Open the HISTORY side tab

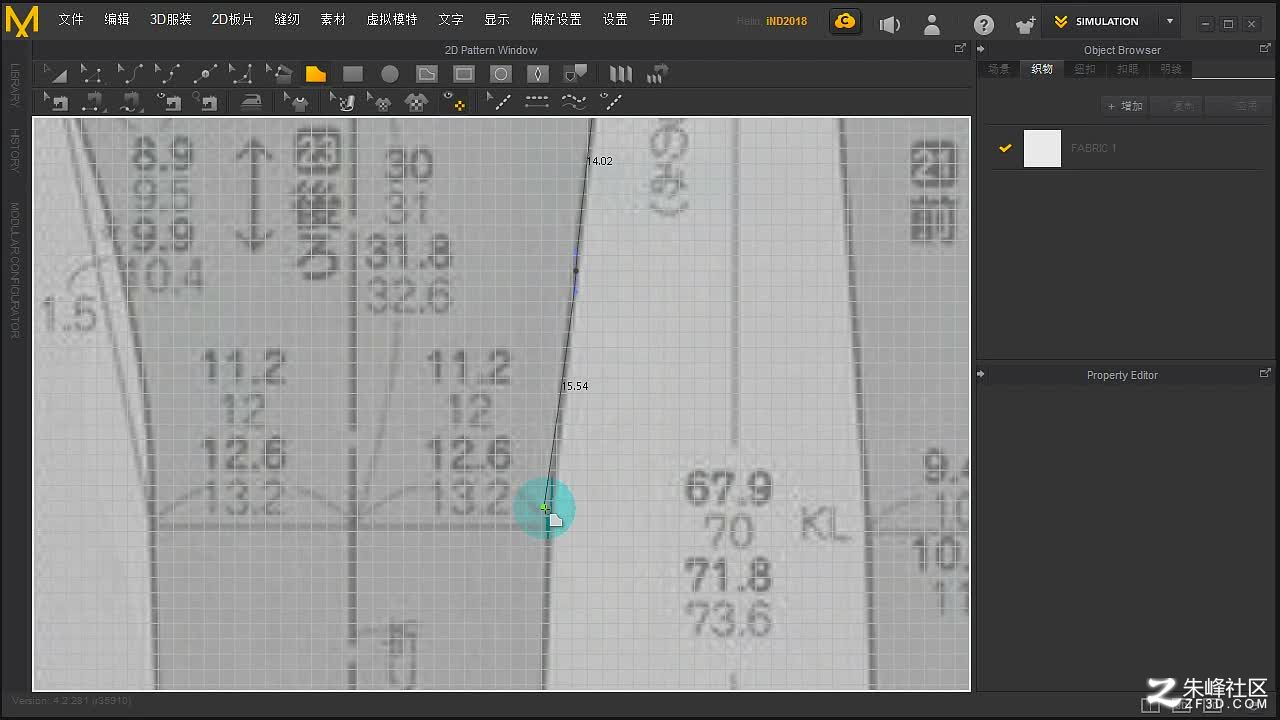click(15, 151)
